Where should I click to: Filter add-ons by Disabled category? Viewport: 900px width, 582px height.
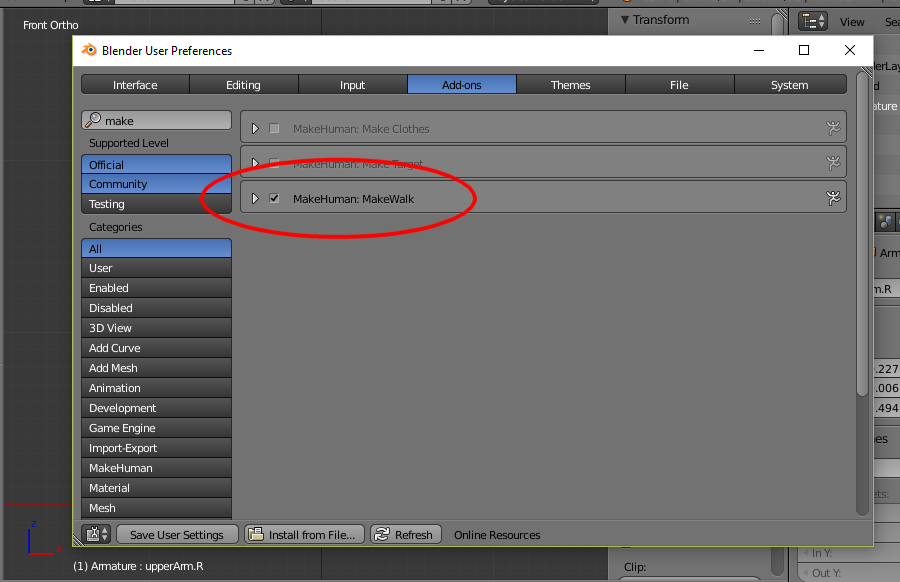pos(156,308)
